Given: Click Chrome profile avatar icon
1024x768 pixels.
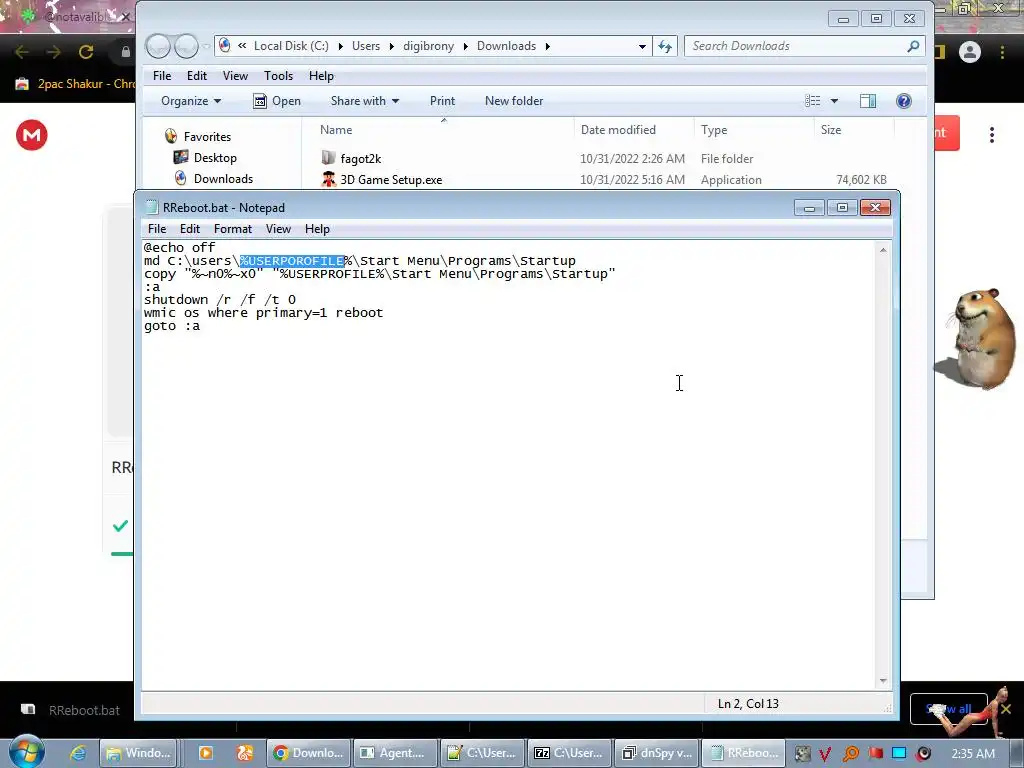Looking at the screenshot, I should [x=970, y=52].
